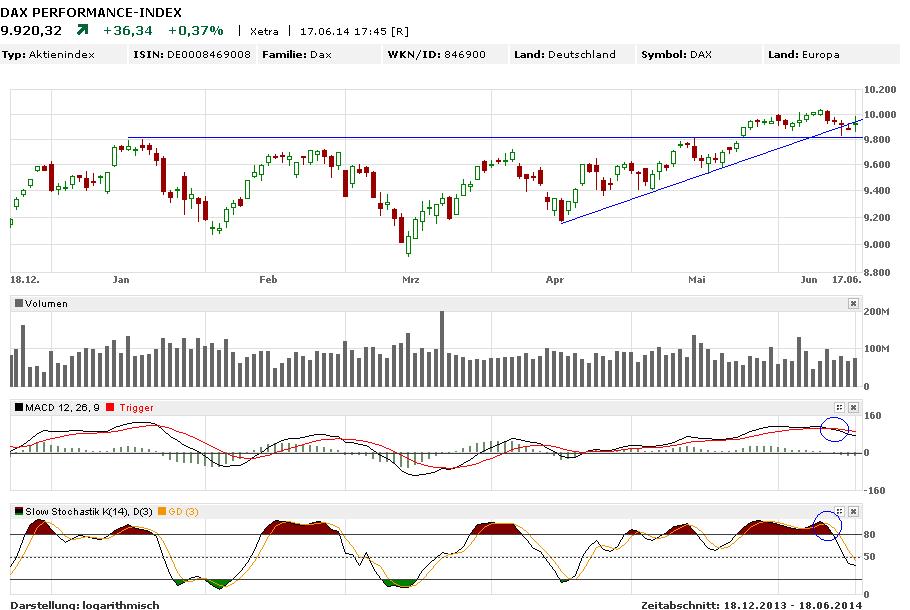Click the "Symbol: DAX" cell
910x610 pixels.
699,55
